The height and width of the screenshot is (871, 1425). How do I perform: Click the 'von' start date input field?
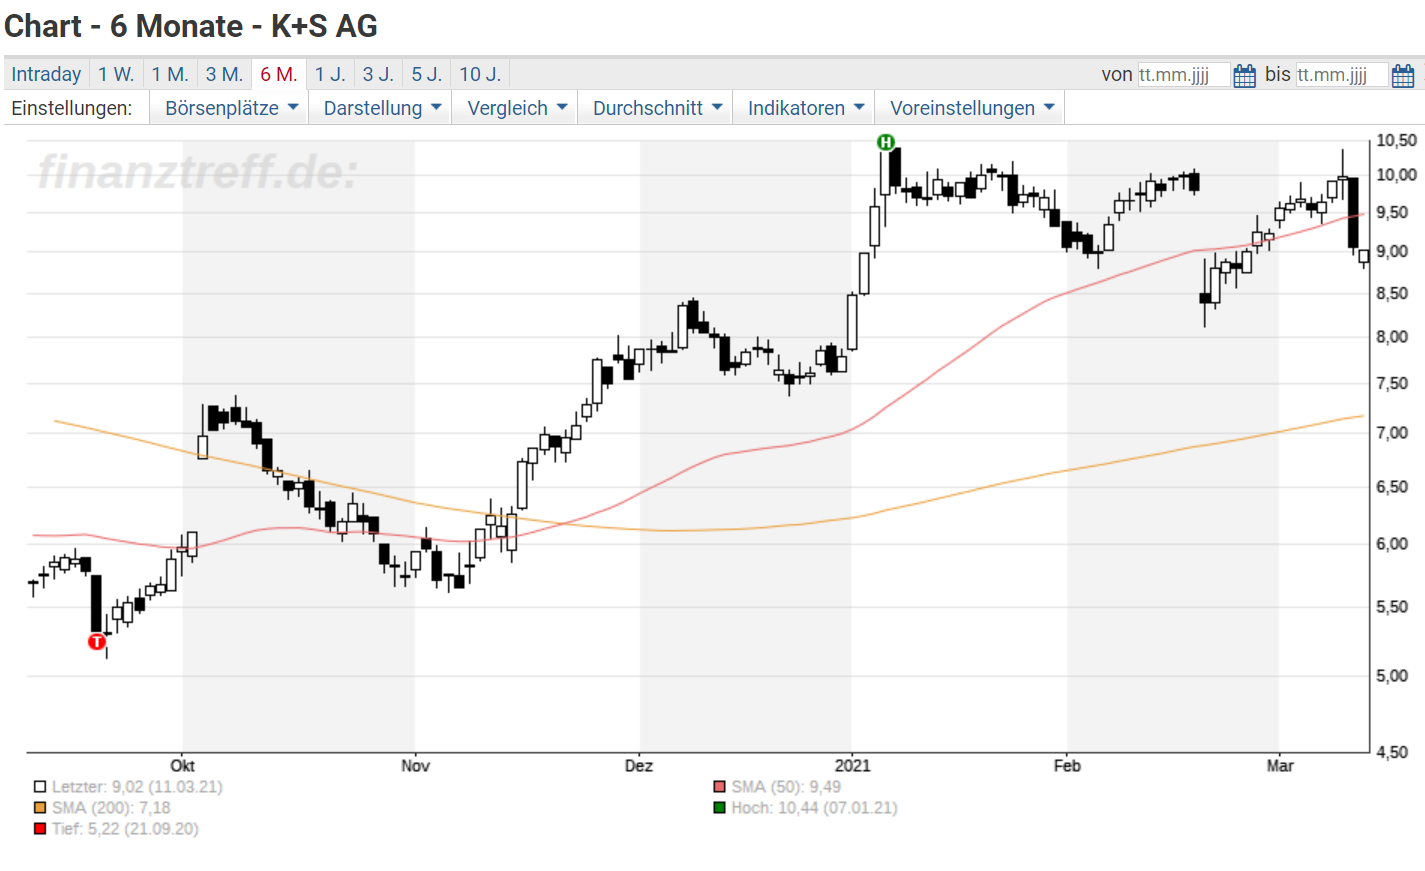click(1183, 75)
